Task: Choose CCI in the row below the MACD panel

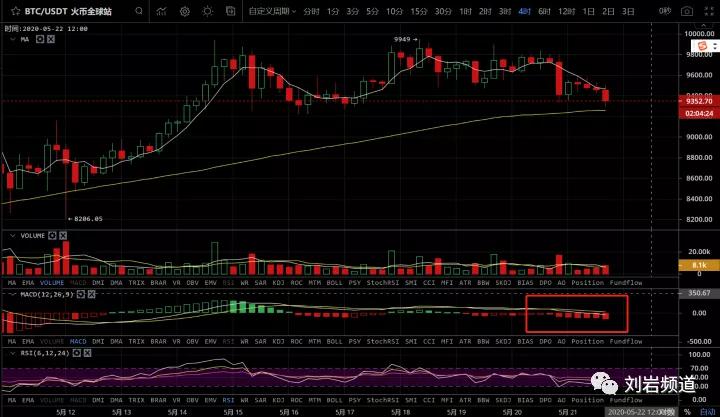Action: tap(429, 342)
